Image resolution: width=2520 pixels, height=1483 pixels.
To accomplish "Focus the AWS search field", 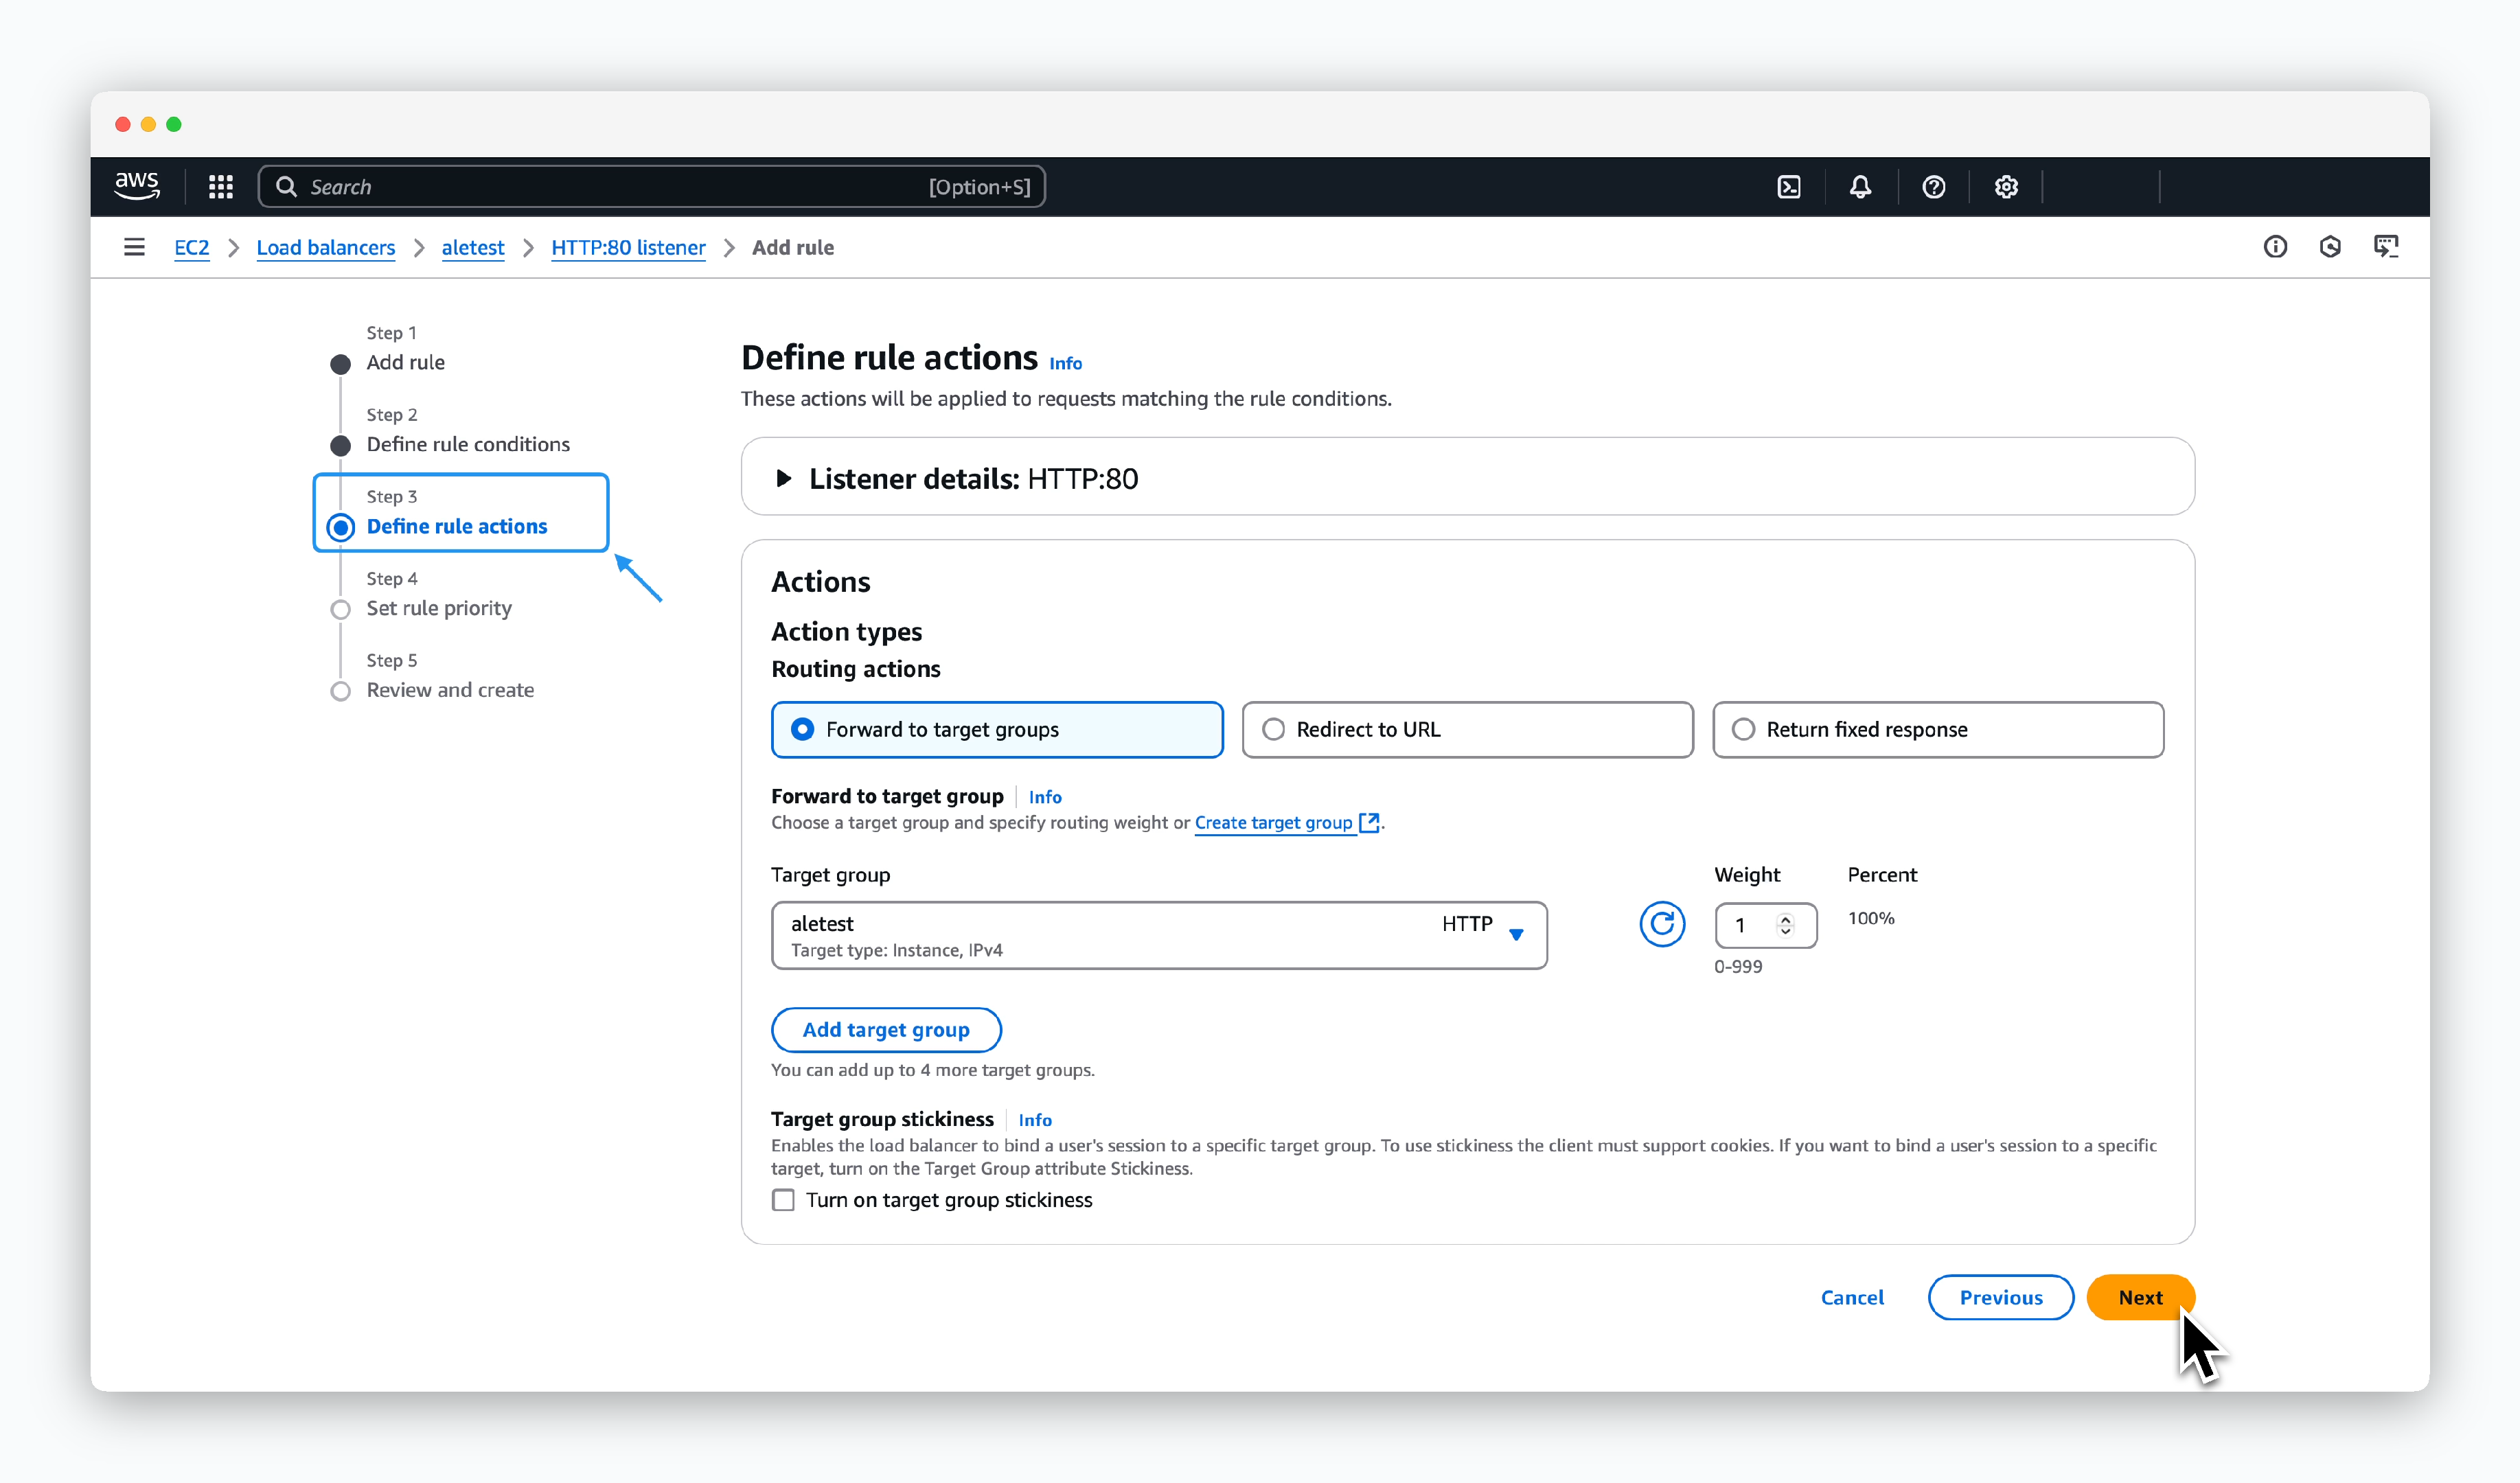I will (x=652, y=187).
